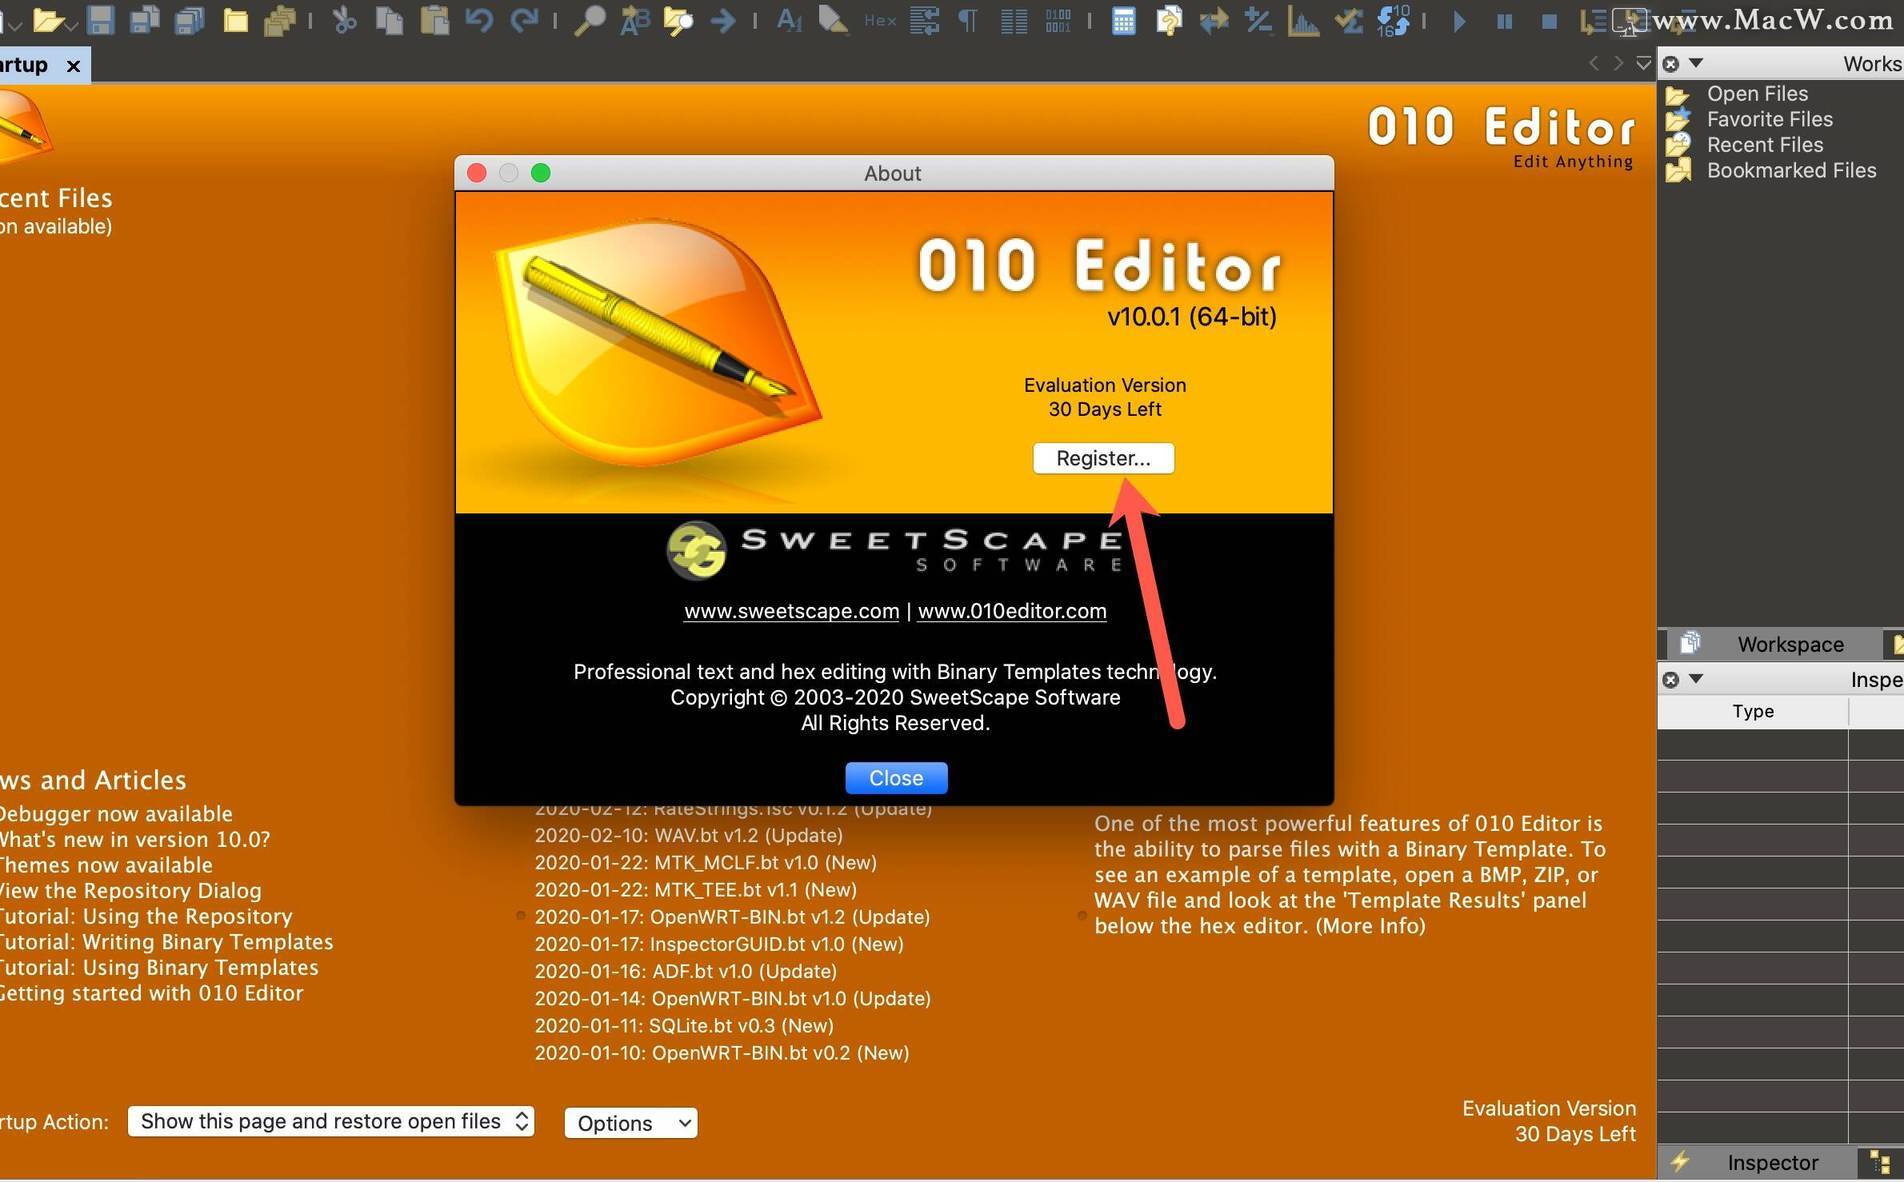Click the Type column header in Inspector
The width and height of the screenshot is (1904, 1182).
[x=1753, y=711]
